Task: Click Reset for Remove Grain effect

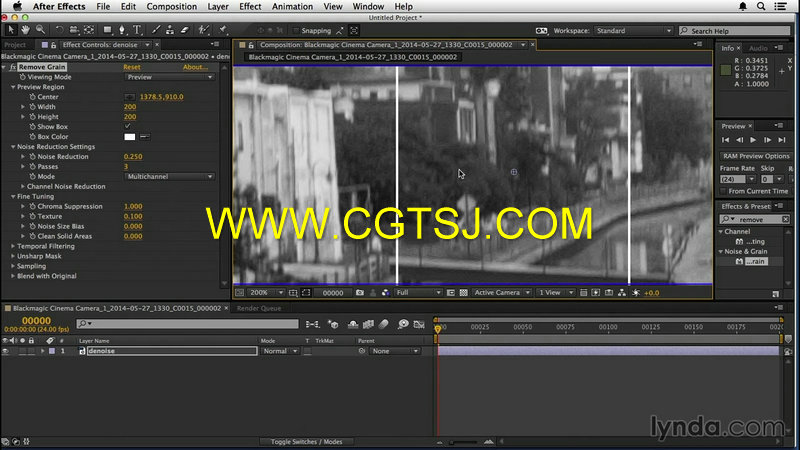Action: [x=132, y=67]
